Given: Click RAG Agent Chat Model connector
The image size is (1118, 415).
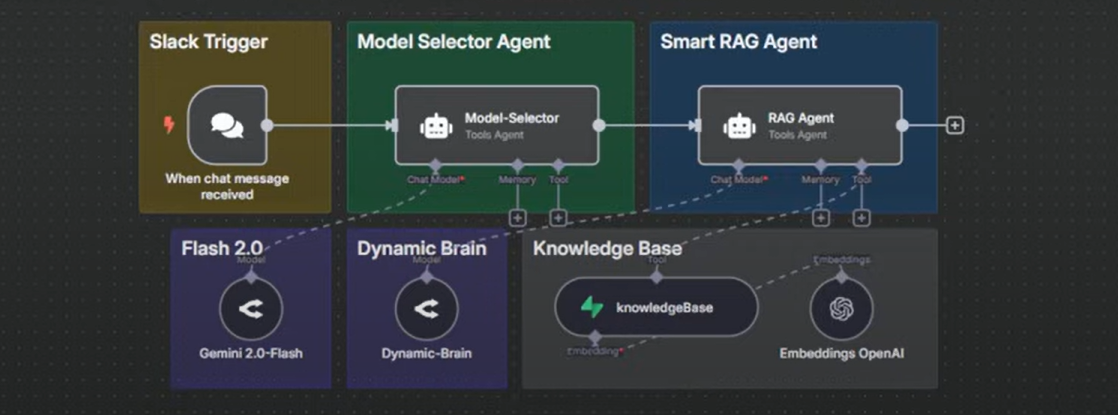Looking at the screenshot, I should tap(739, 165).
